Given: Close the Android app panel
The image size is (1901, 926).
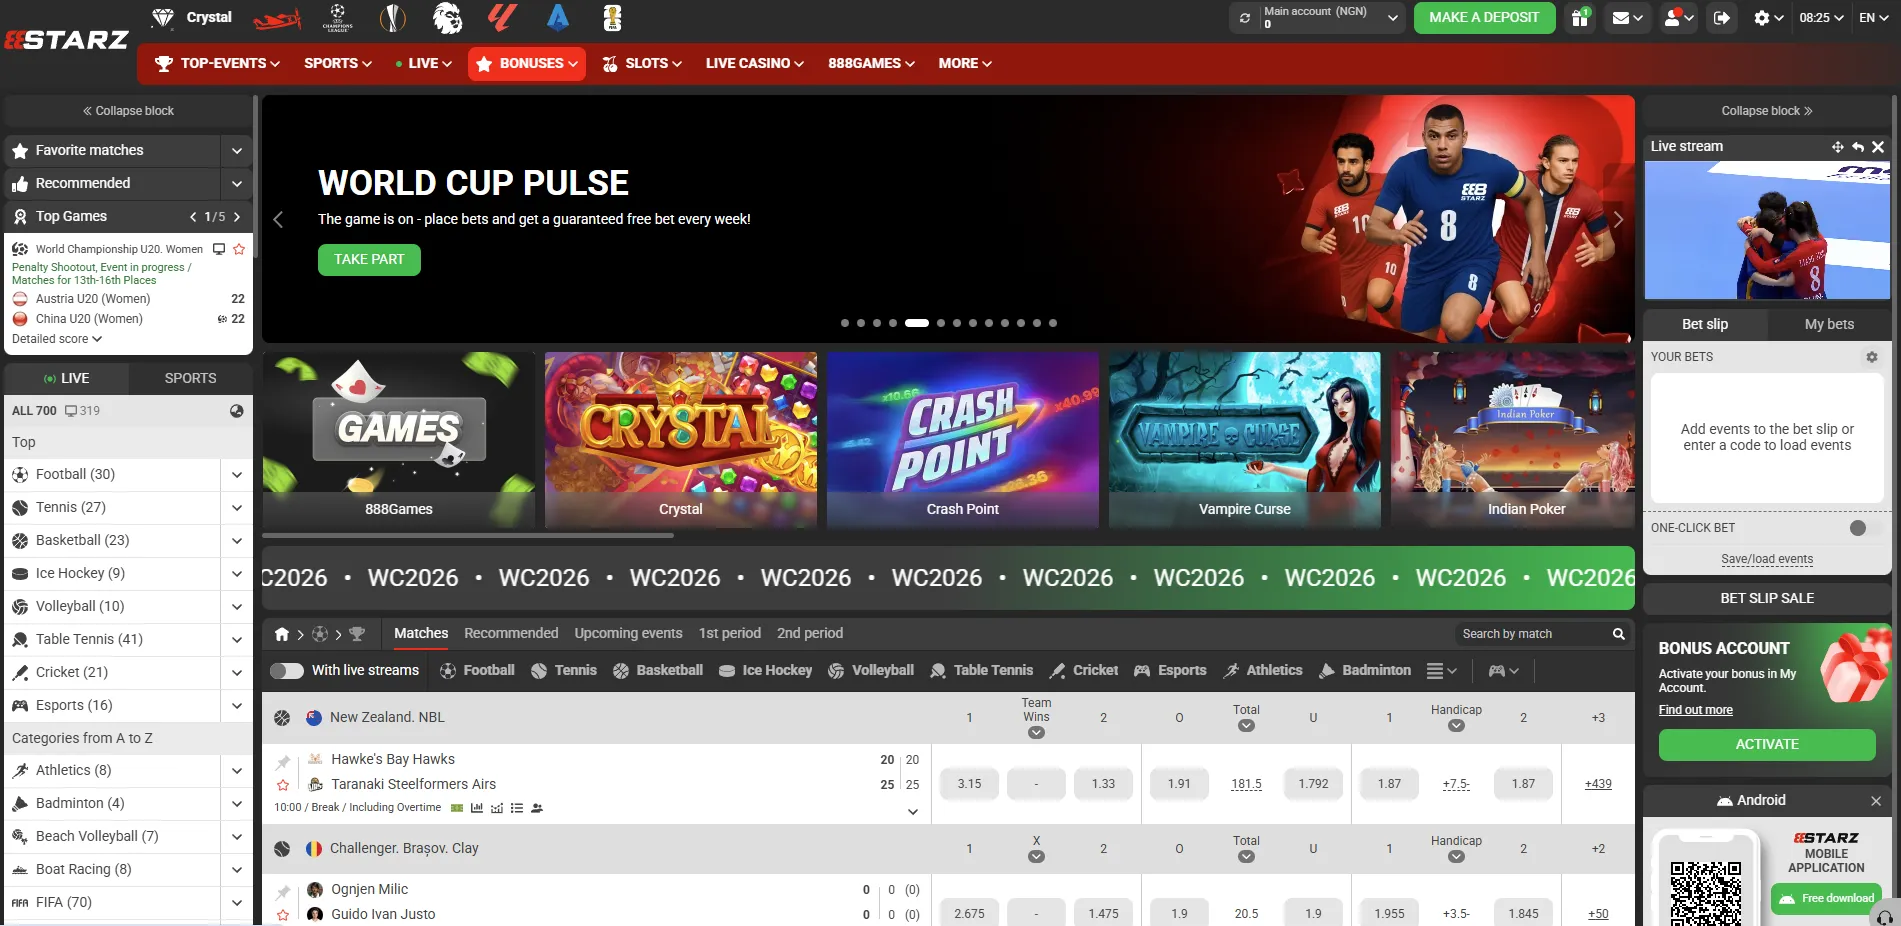Looking at the screenshot, I should click(1876, 801).
